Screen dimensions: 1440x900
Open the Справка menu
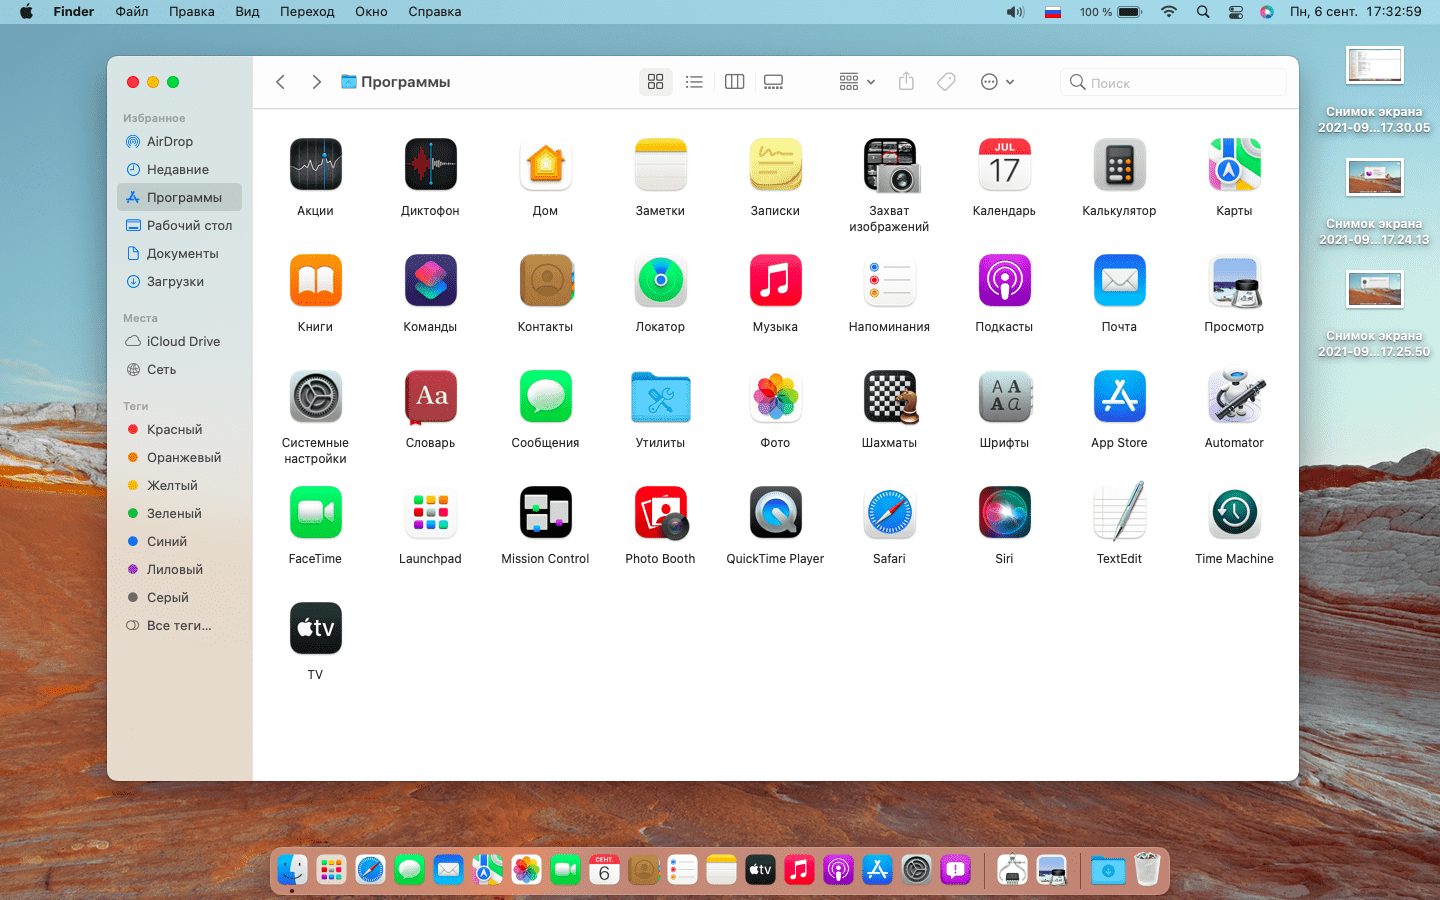coord(435,12)
